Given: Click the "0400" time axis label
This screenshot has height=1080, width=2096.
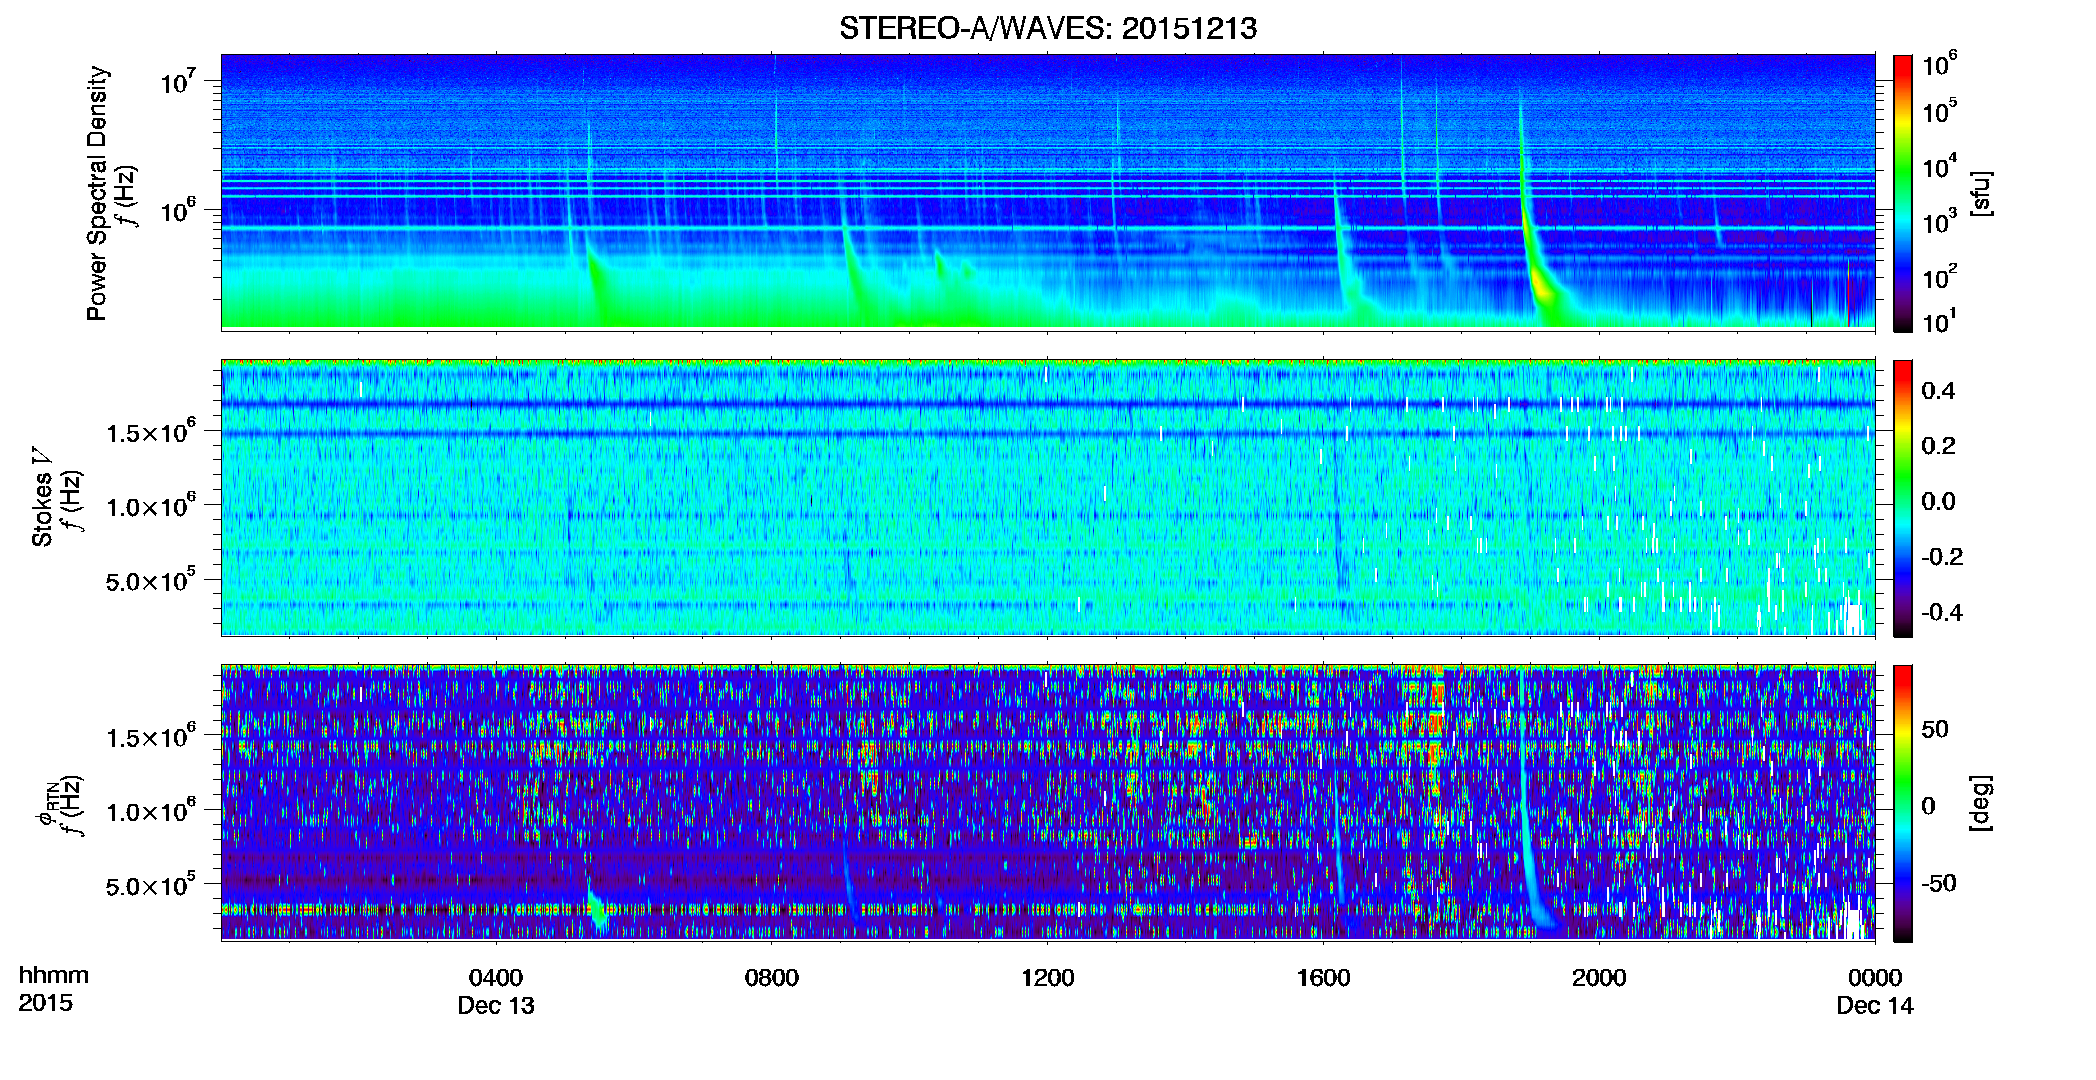Looking at the screenshot, I should click(496, 977).
